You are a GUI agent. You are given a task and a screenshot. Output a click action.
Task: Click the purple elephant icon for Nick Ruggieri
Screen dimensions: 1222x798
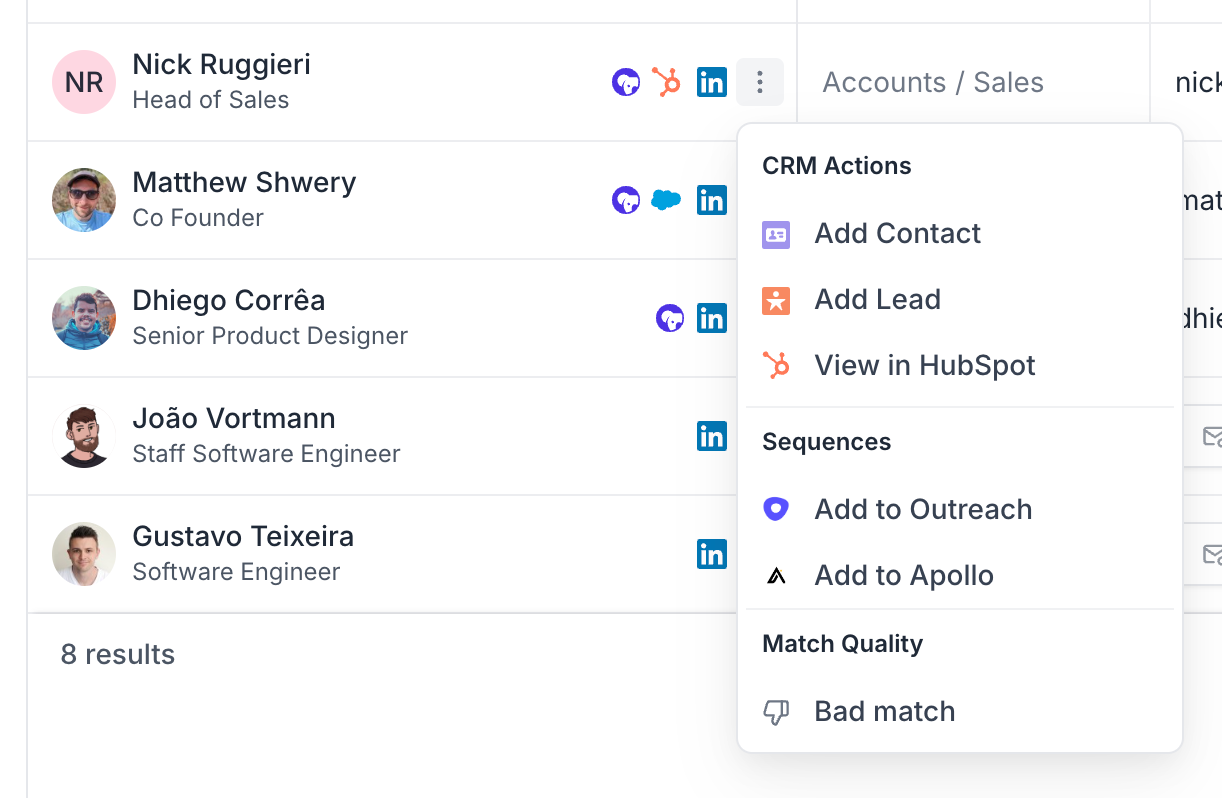pyautogui.click(x=626, y=82)
